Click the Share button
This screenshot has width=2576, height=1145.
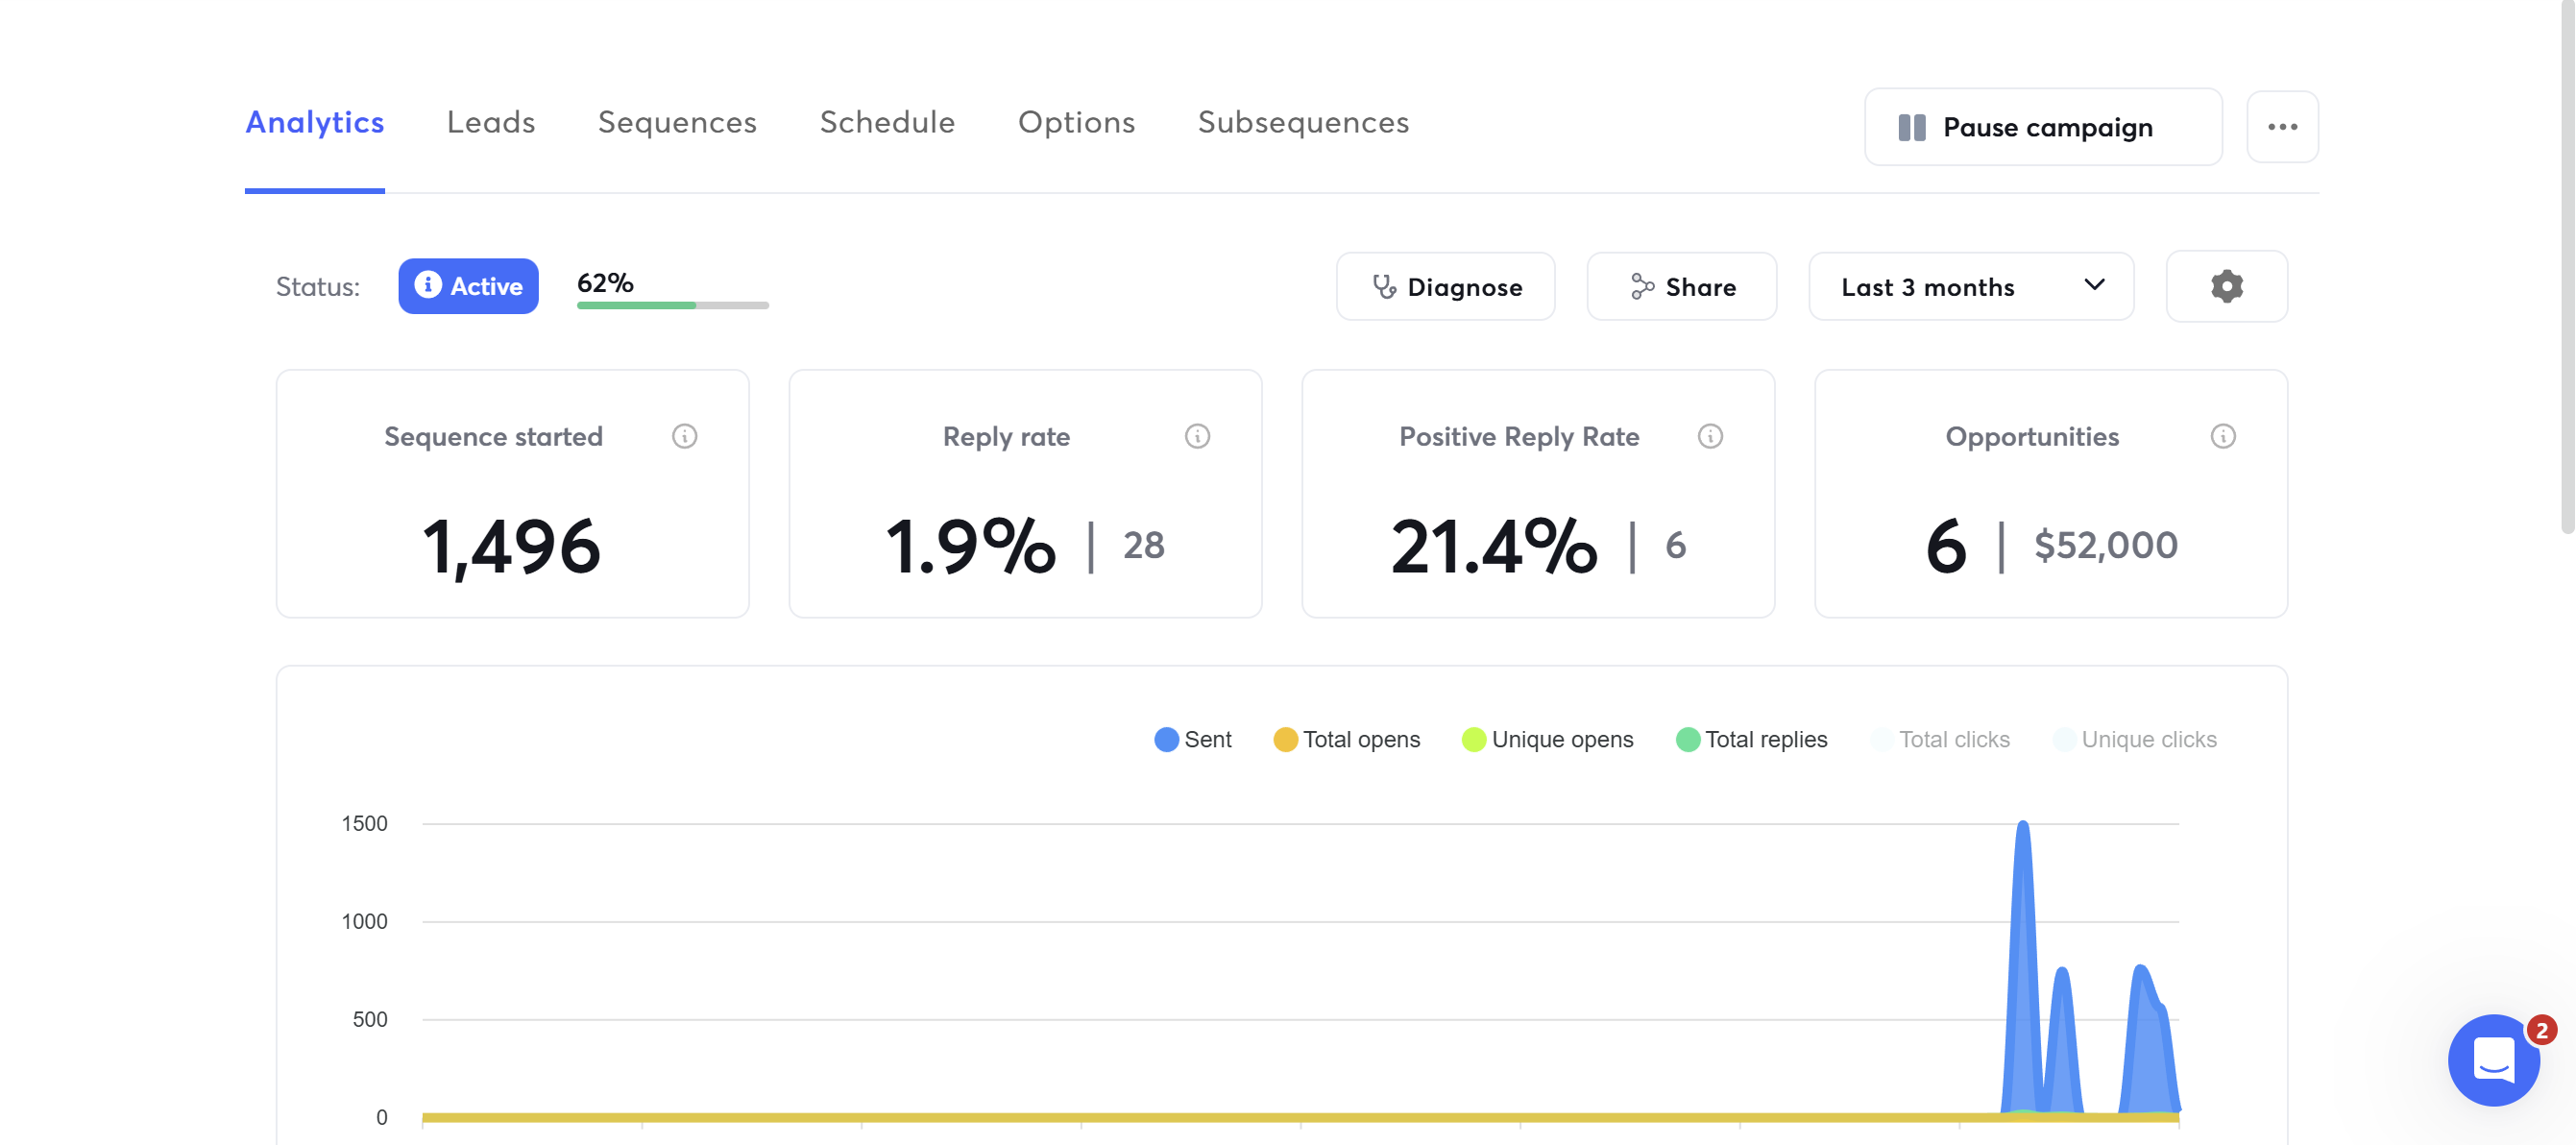coord(1681,287)
